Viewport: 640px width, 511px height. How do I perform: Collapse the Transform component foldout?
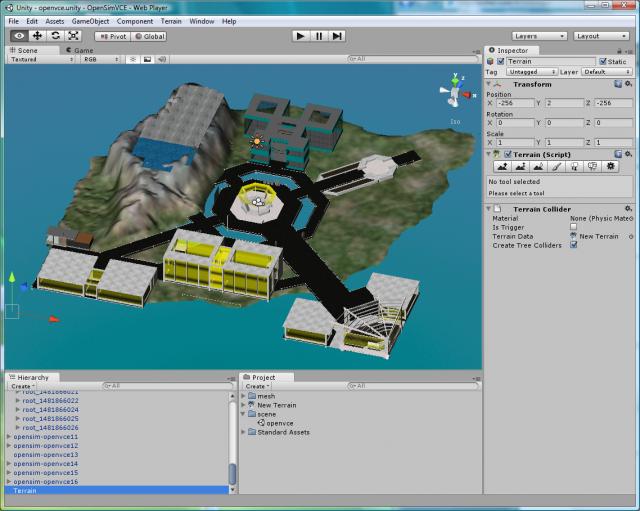click(x=489, y=84)
